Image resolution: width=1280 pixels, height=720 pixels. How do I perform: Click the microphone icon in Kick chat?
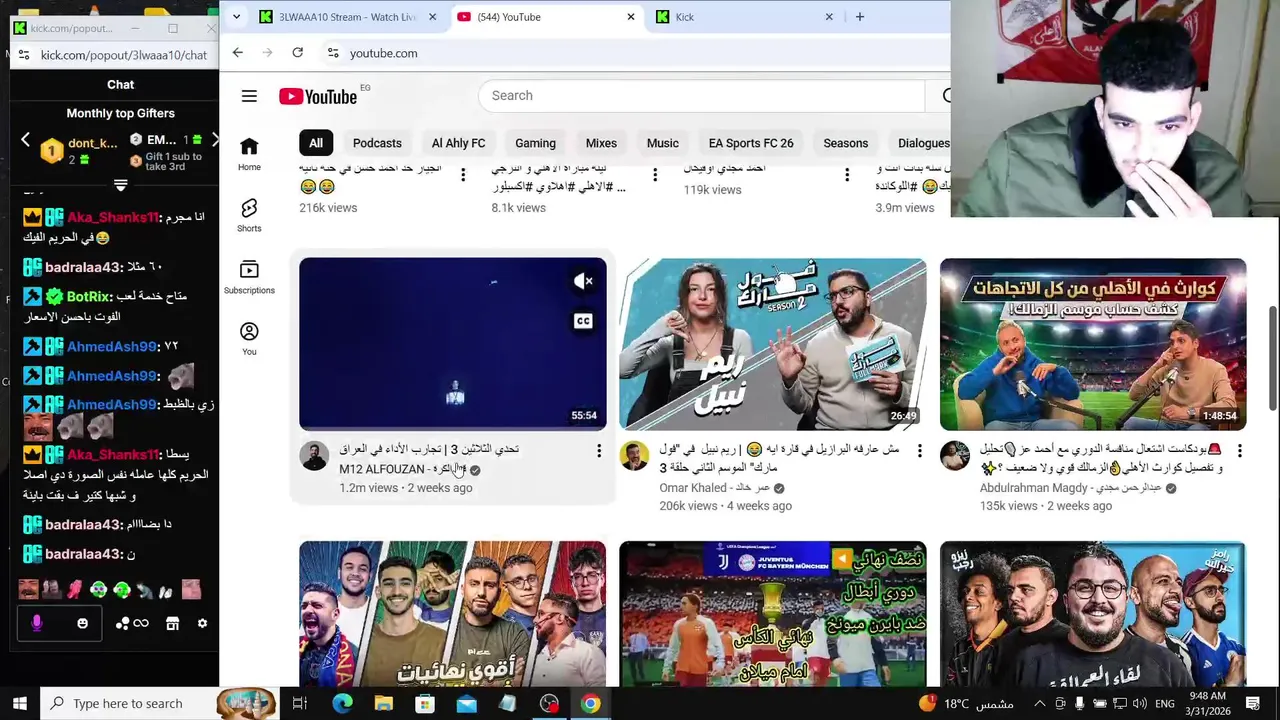[x=37, y=623]
